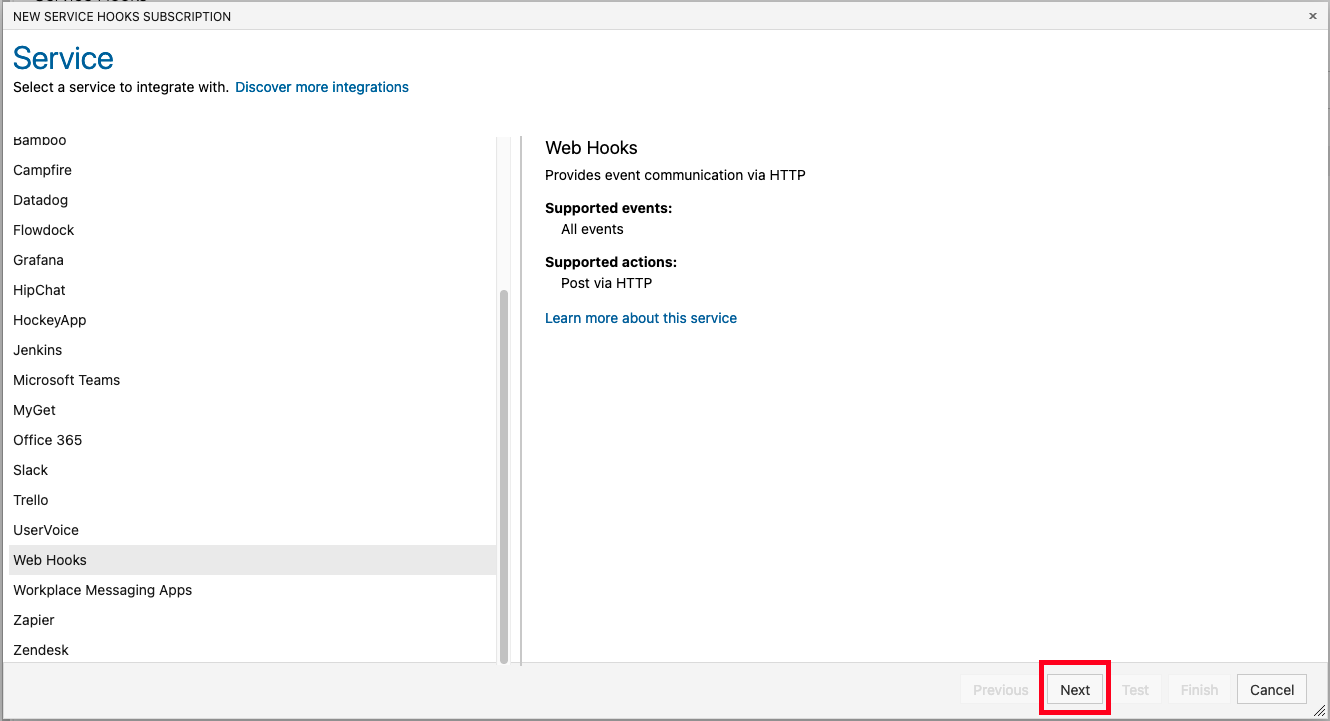Click the service list vertical scrollbar
The image size is (1330, 721).
tap(504, 476)
